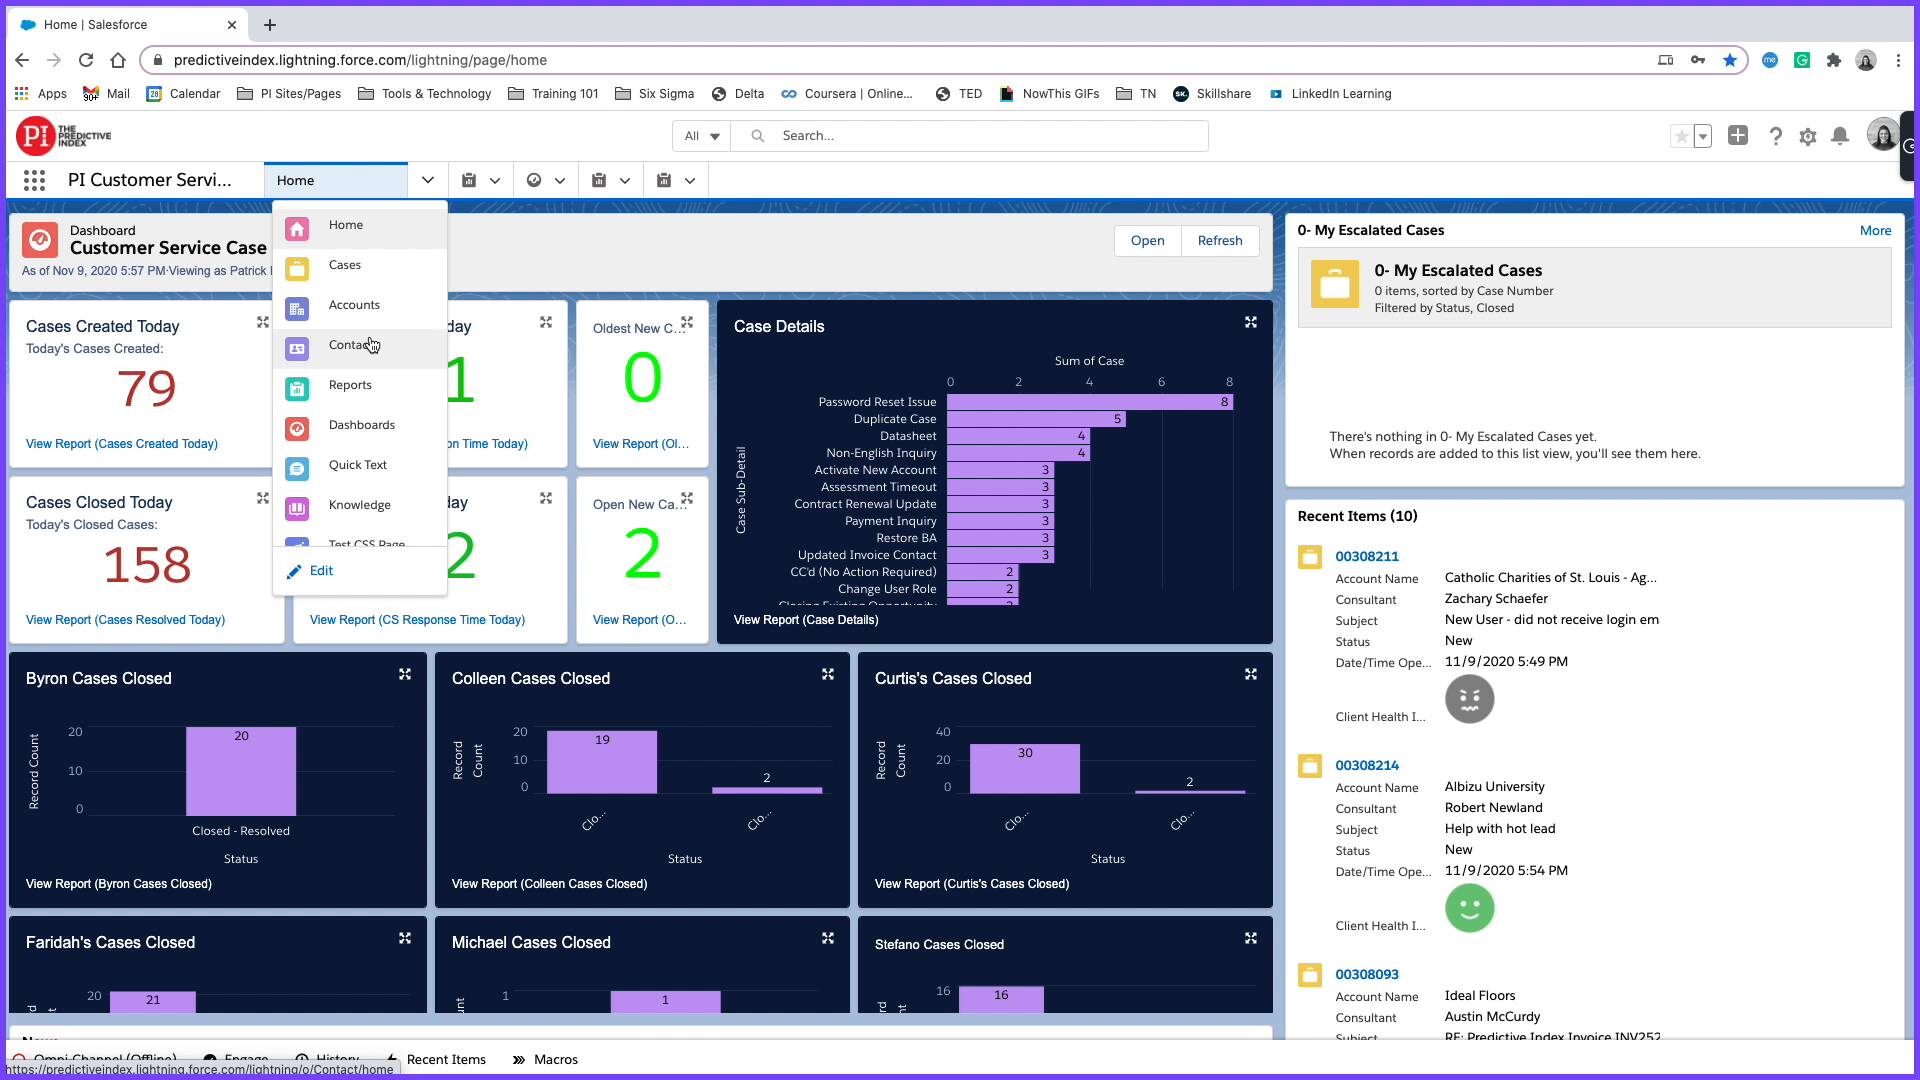Viewport: 1920px width, 1080px height.
Task: Open the Help question mark icon
Action: coord(1775,136)
